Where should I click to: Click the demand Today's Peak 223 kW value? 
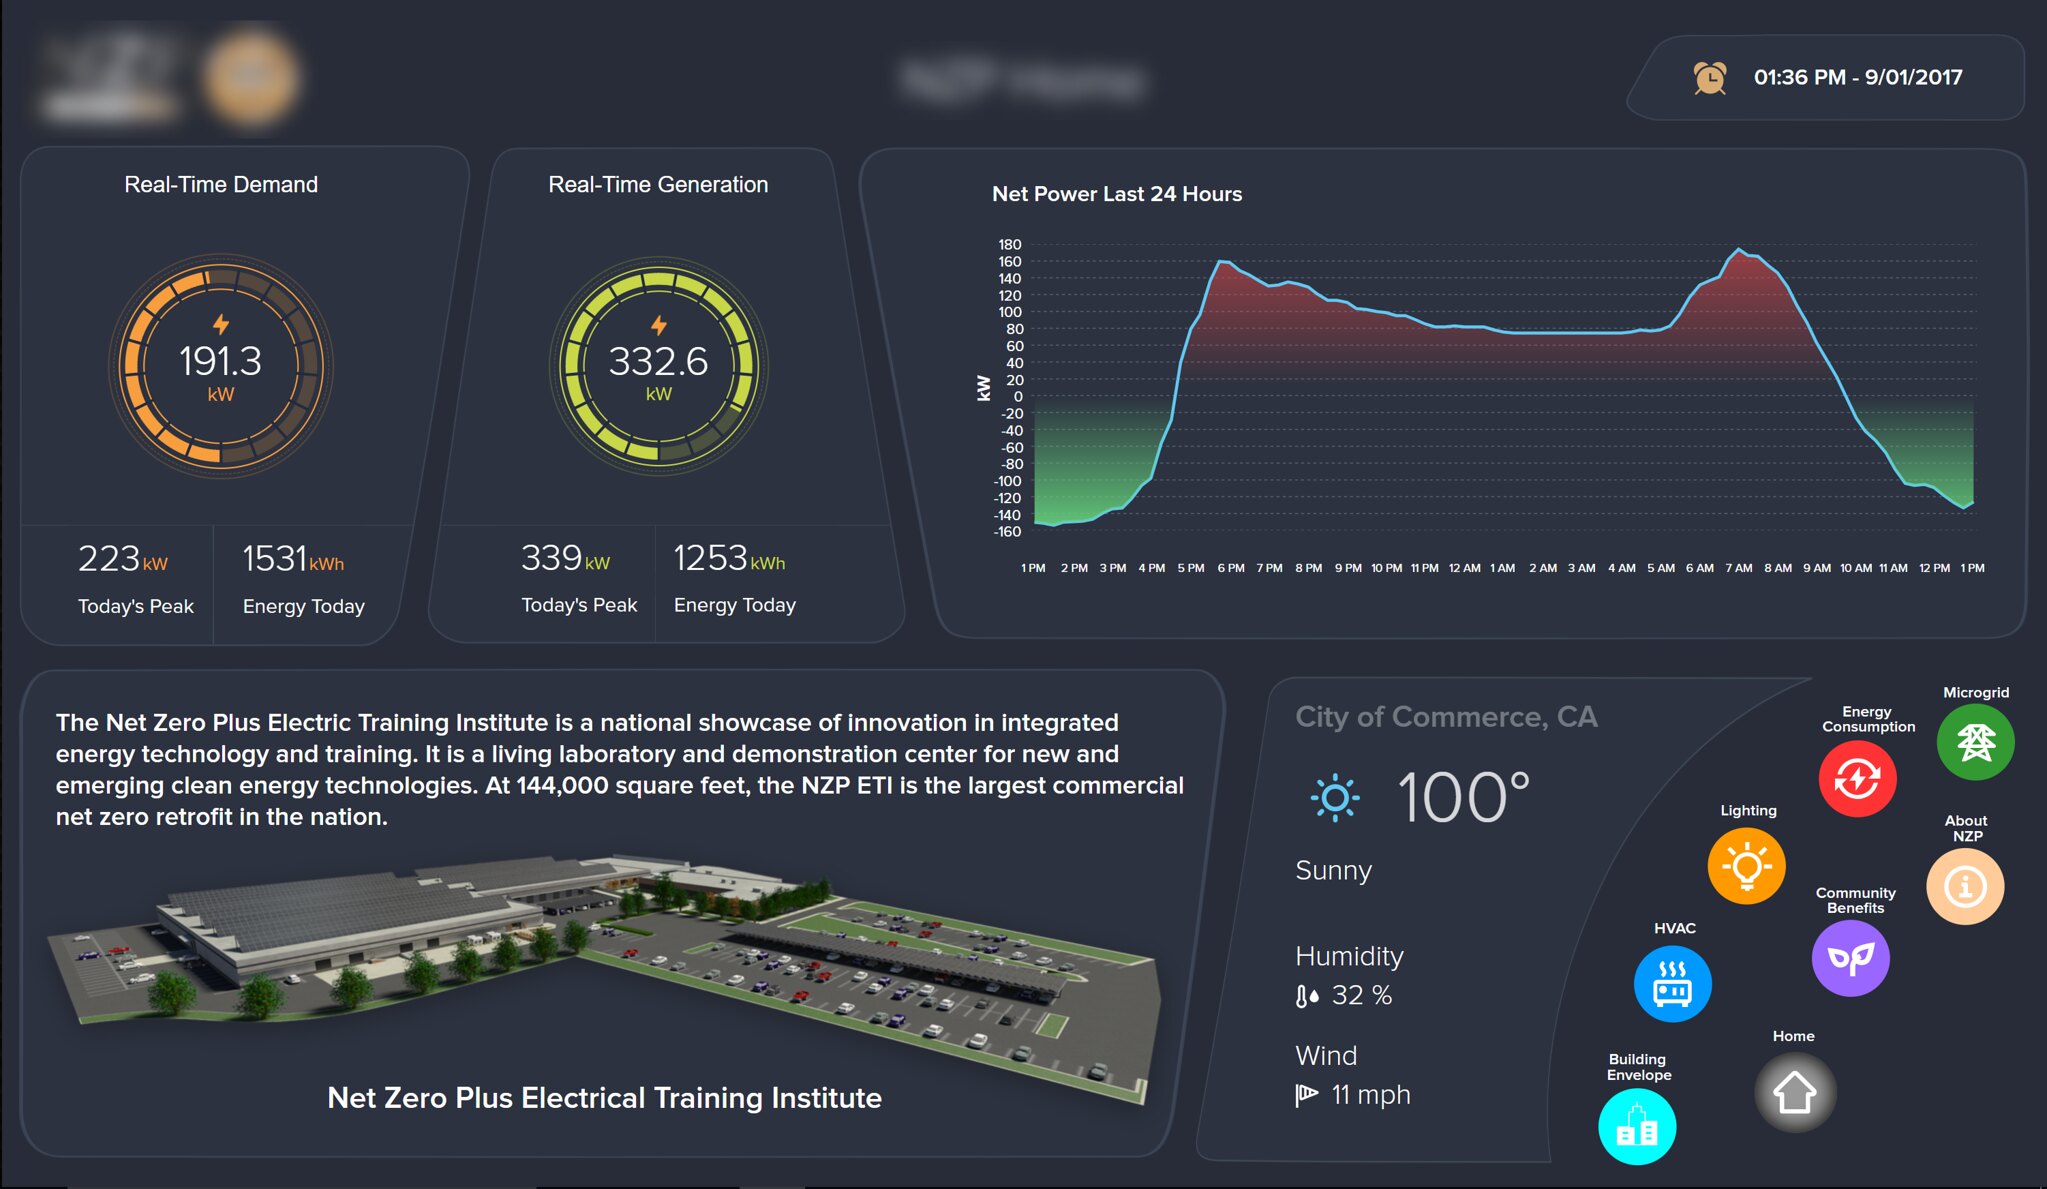pos(122,559)
